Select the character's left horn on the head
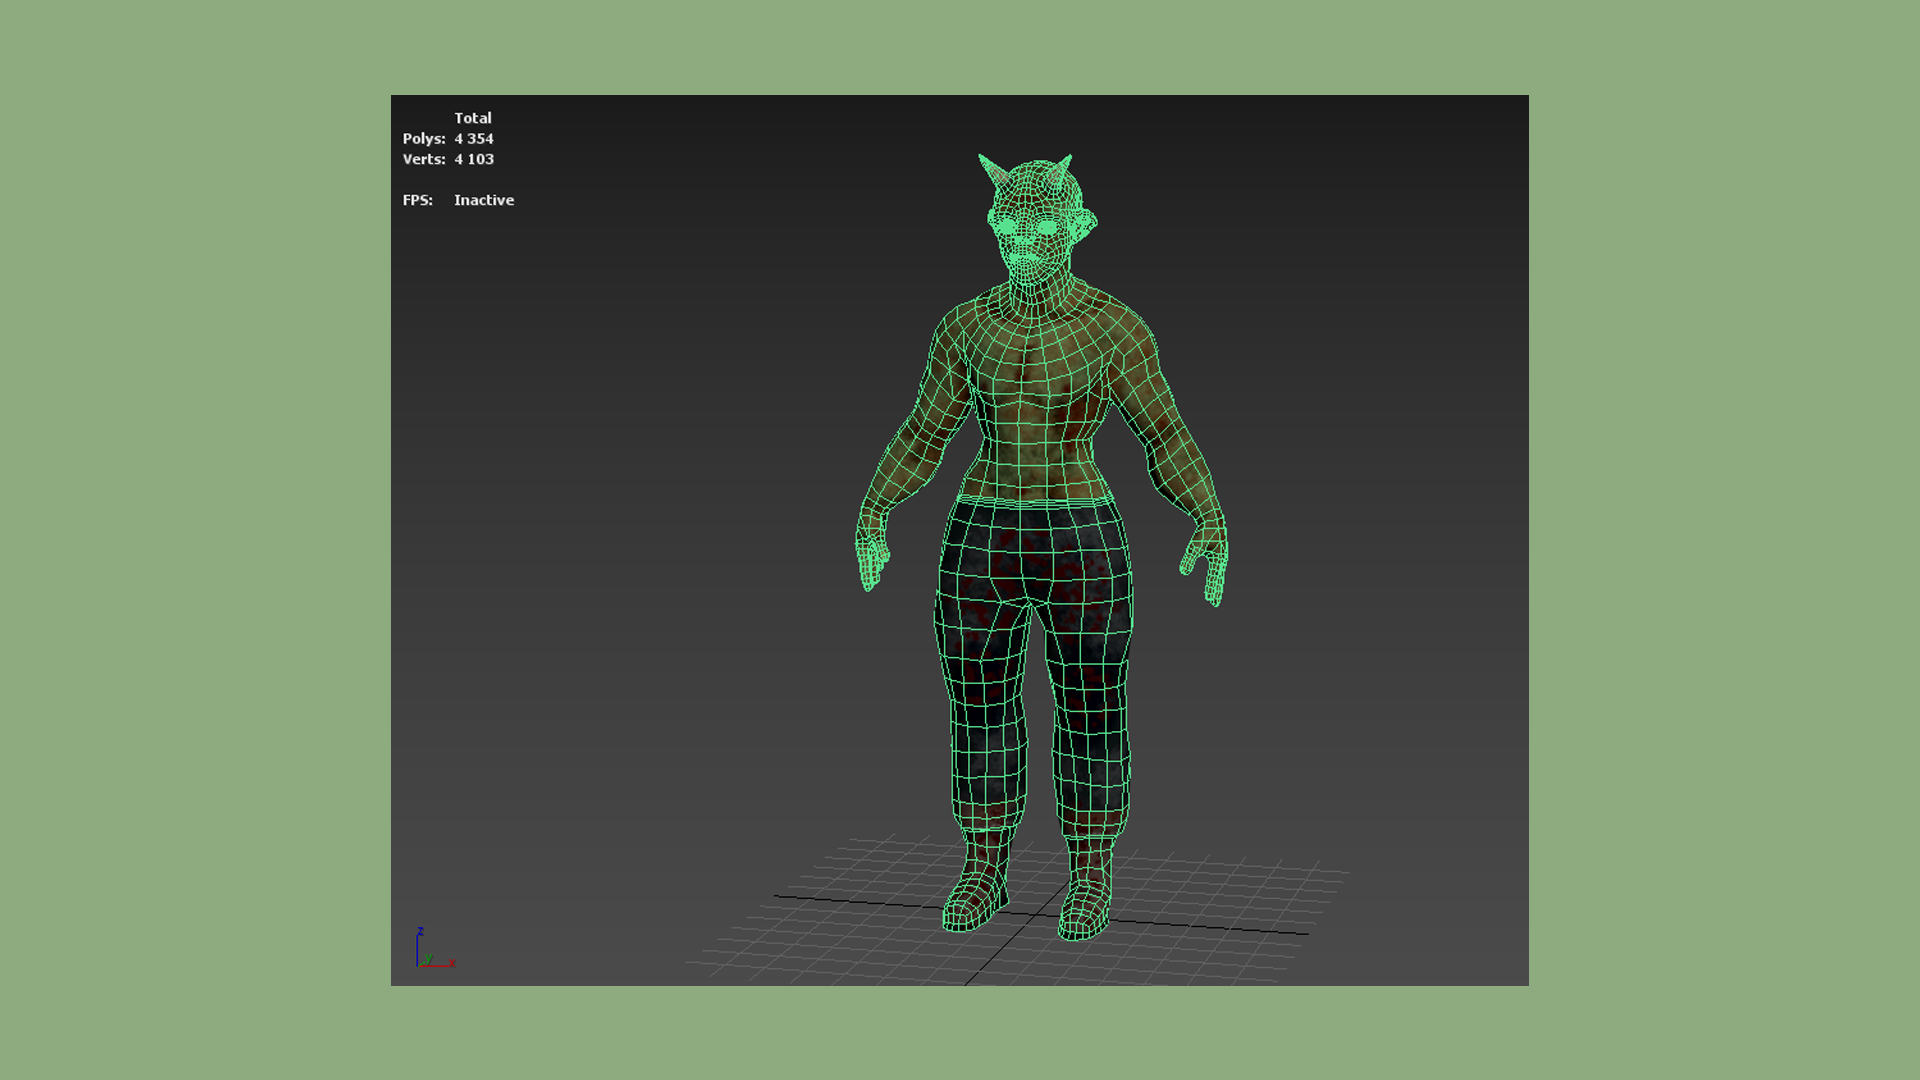The width and height of the screenshot is (1920, 1080). (993, 170)
